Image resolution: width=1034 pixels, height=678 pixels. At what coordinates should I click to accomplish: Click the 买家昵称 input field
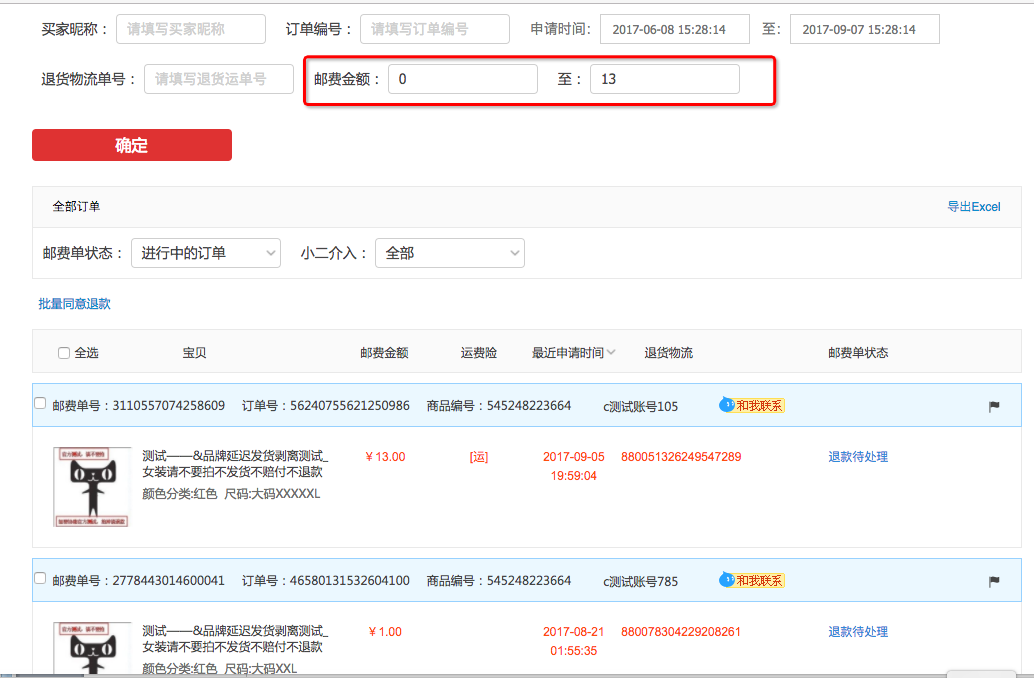tap(191, 30)
